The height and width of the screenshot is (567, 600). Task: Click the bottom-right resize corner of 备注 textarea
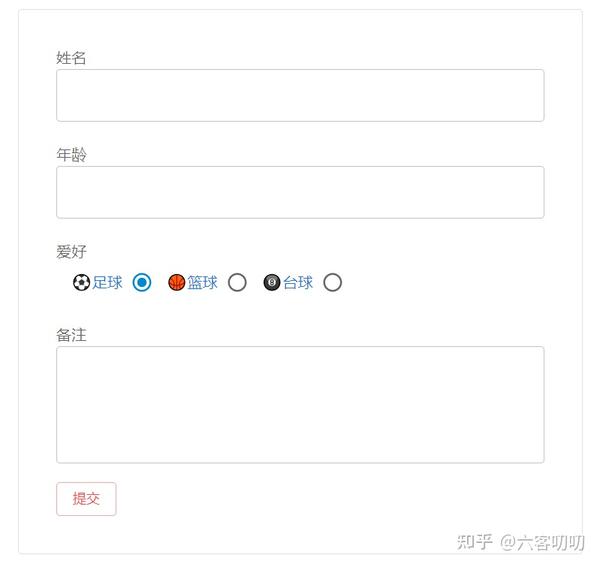coord(541,460)
